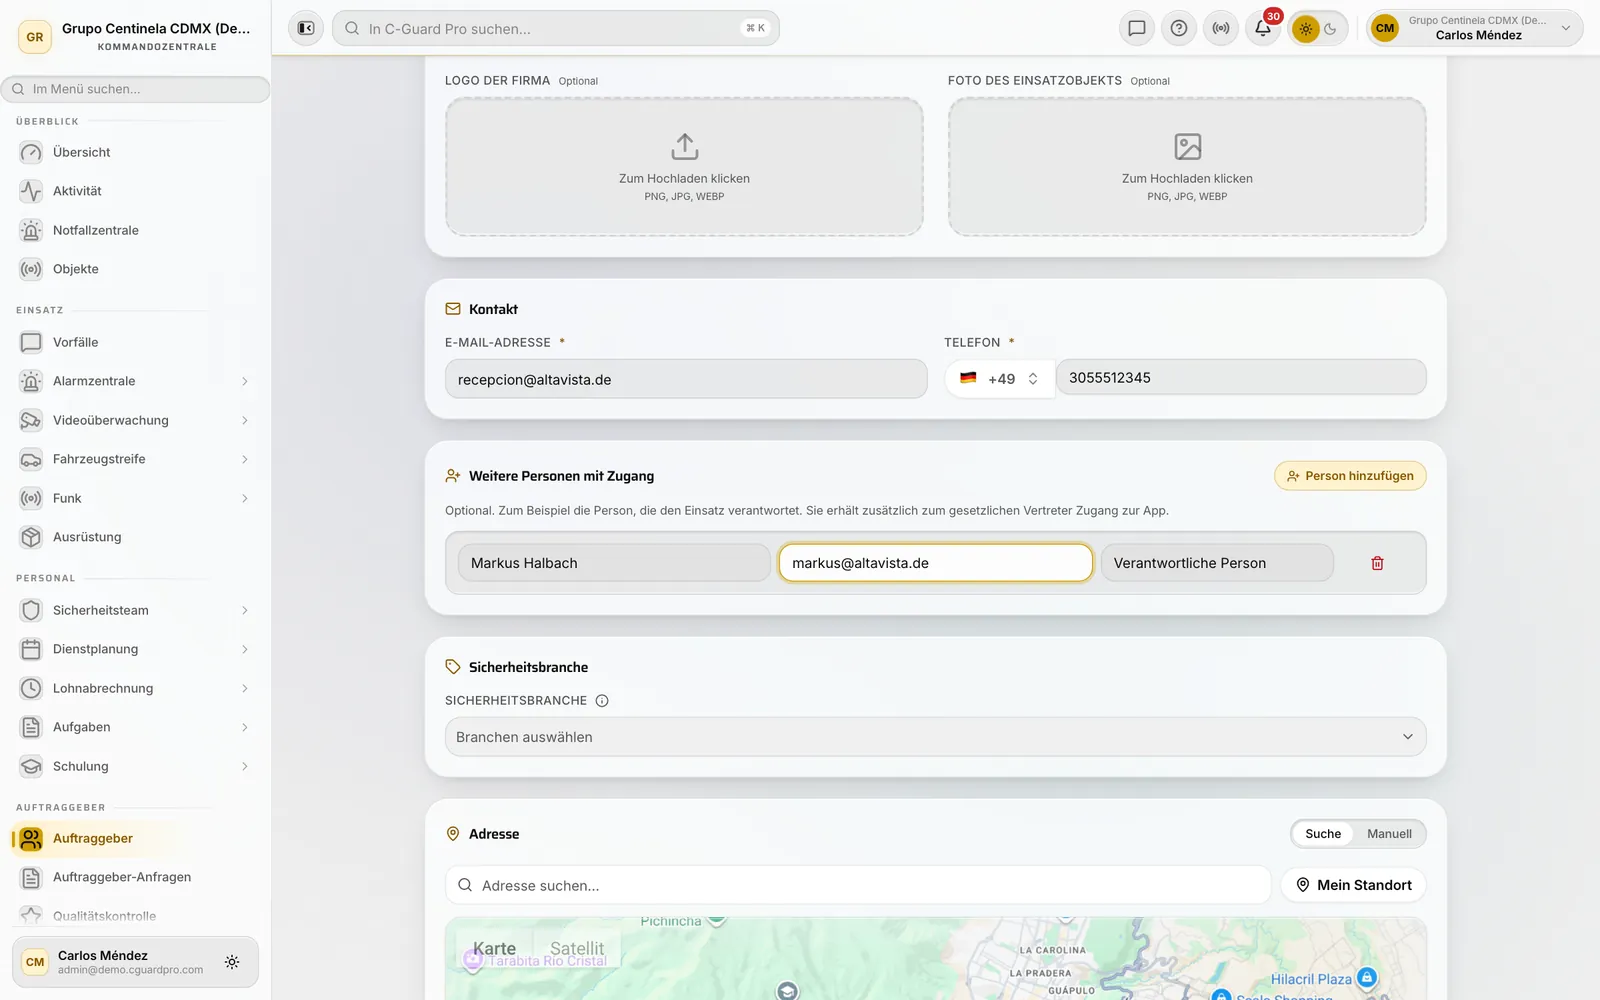Open the notifications bell
1600x1000 pixels.
[1263, 28]
